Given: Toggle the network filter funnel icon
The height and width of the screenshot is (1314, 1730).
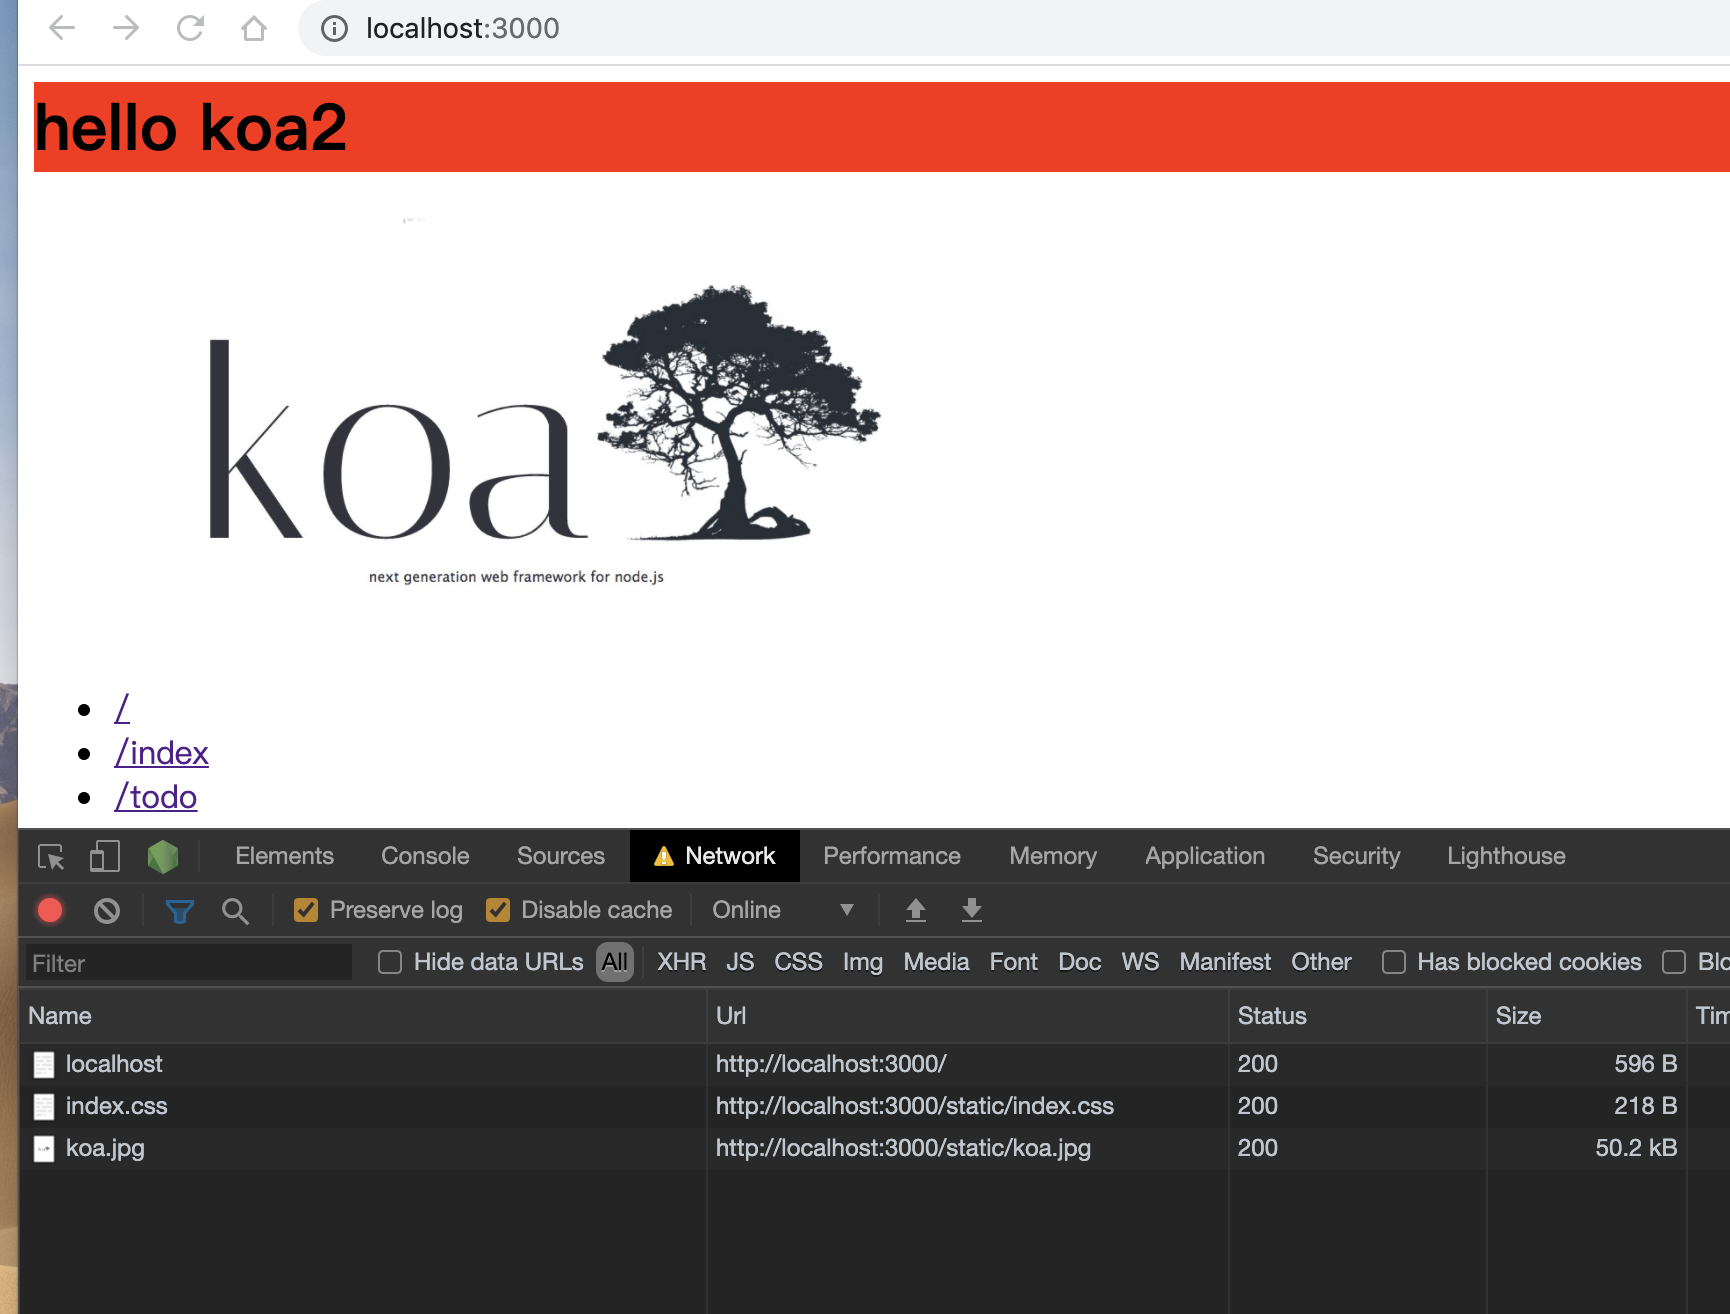Looking at the screenshot, I should (180, 911).
